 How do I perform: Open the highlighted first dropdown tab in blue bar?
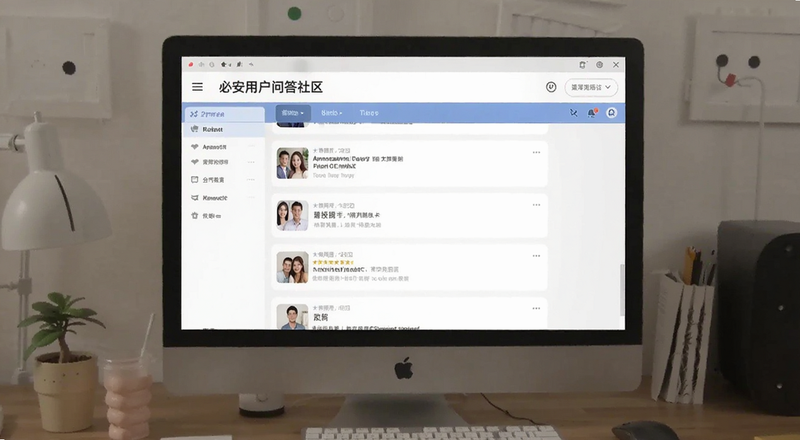tap(293, 113)
